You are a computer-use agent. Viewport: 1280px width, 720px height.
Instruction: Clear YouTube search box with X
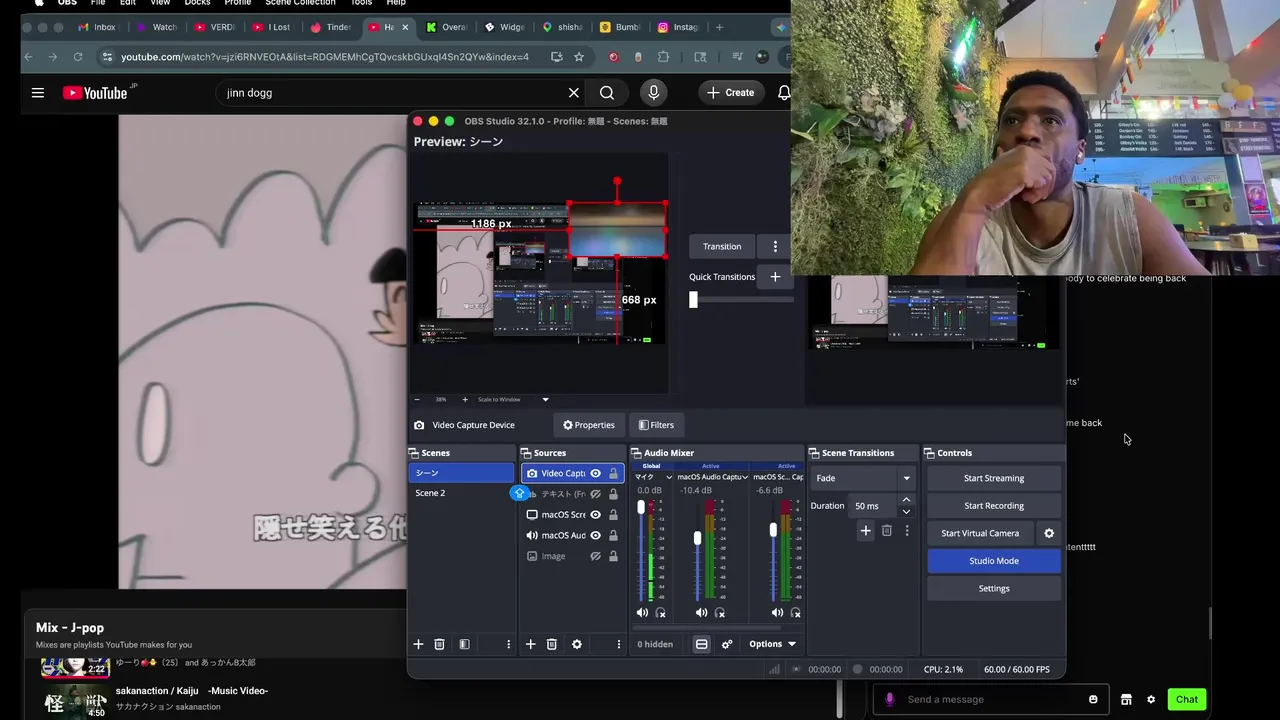(574, 92)
